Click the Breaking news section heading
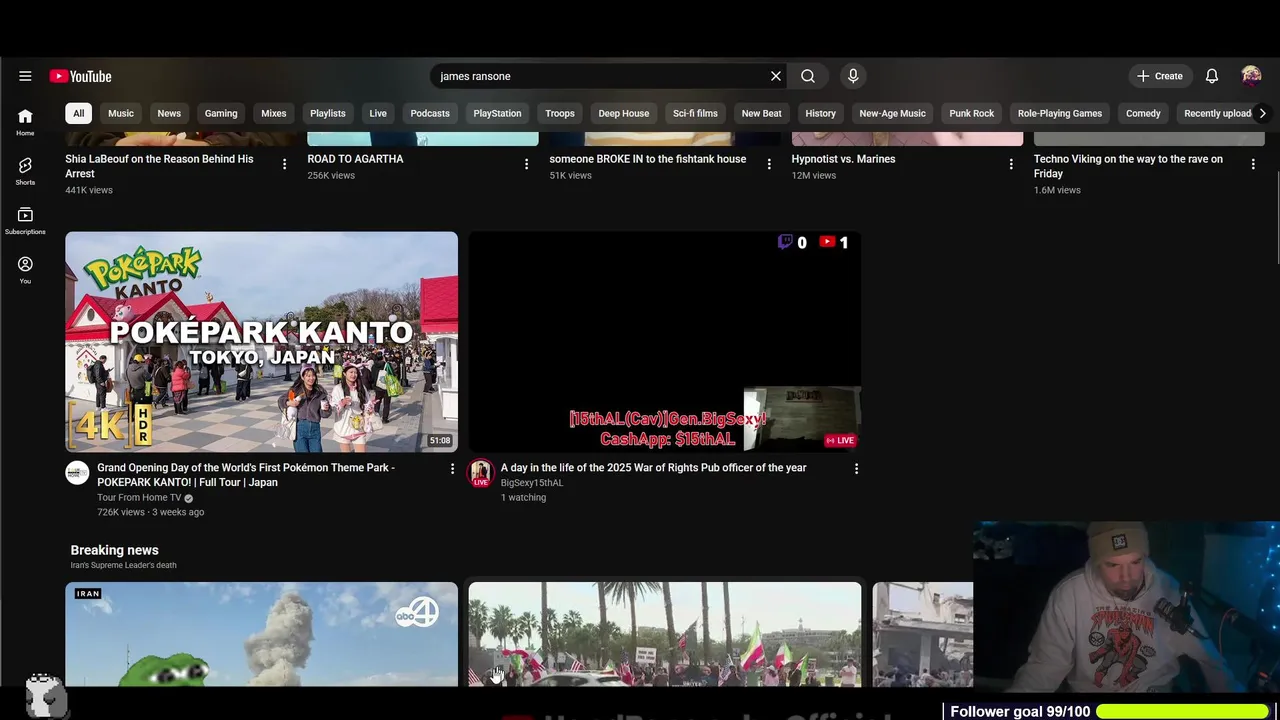 114,550
